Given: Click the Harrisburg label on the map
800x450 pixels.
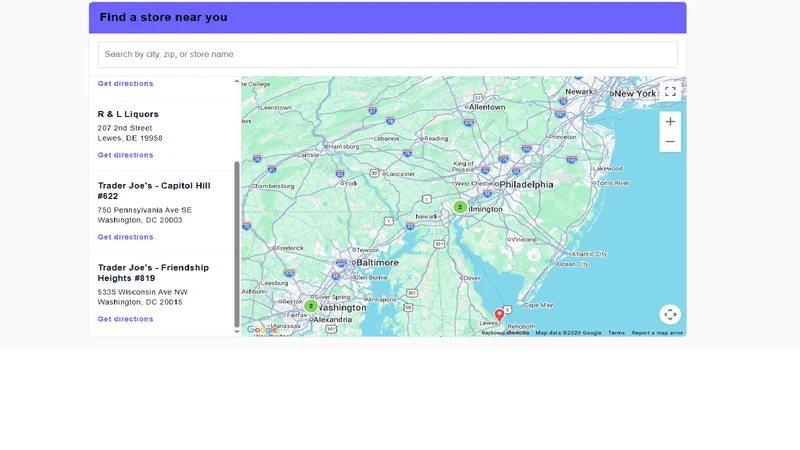Looking at the screenshot, I should [x=344, y=146].
